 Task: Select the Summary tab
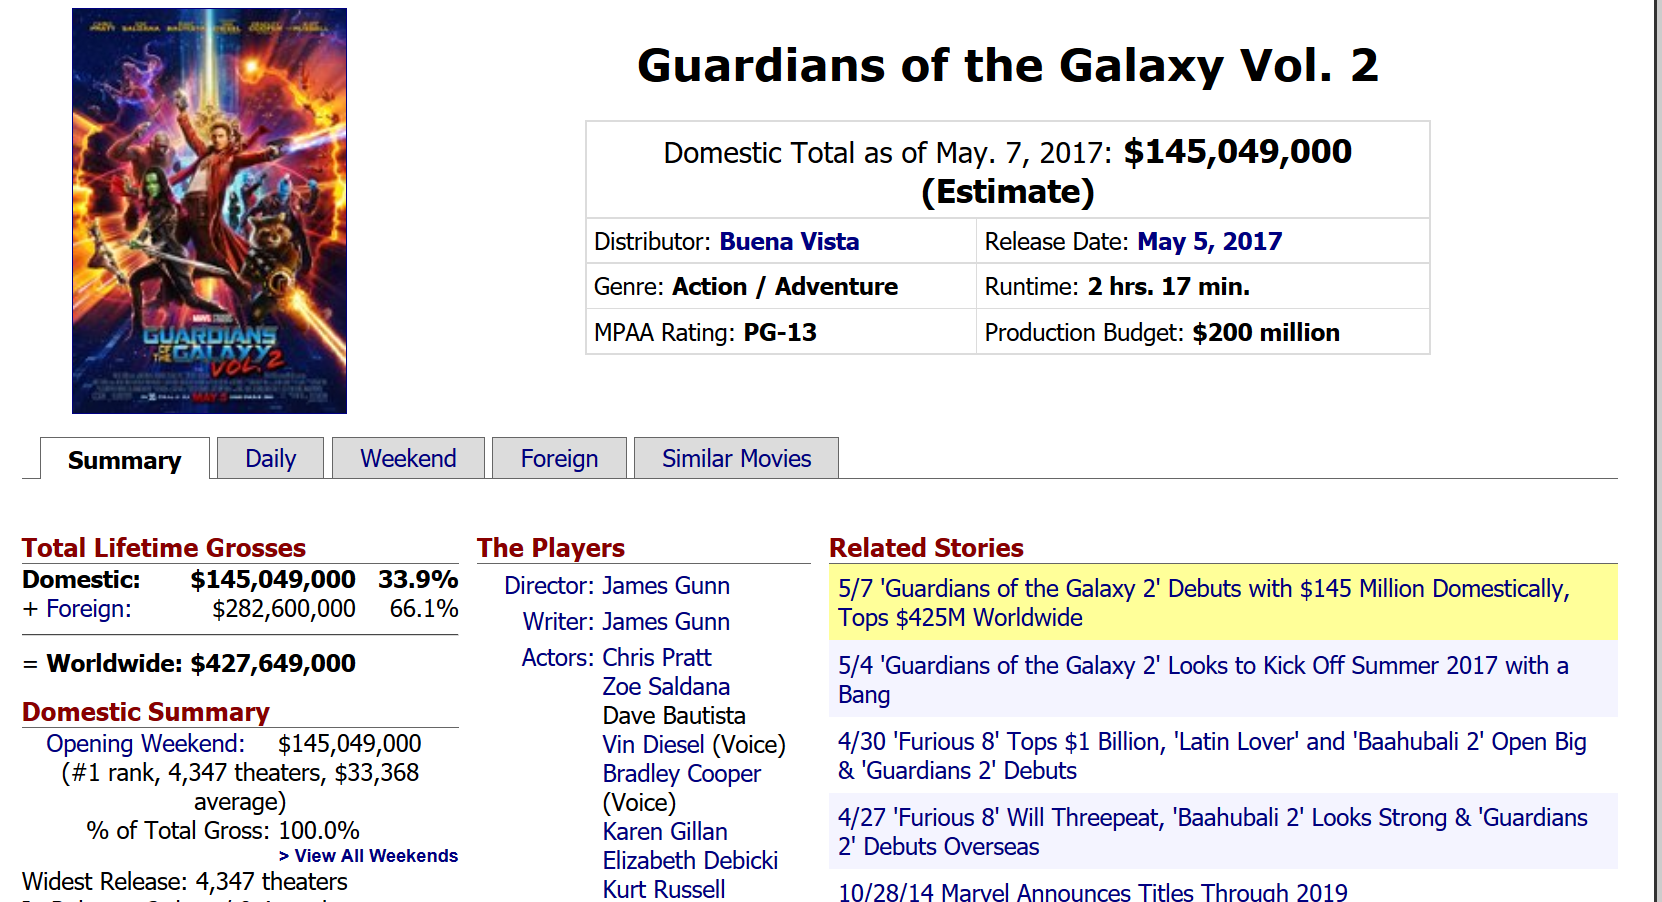pyautogui.click(x=125, y=460)
